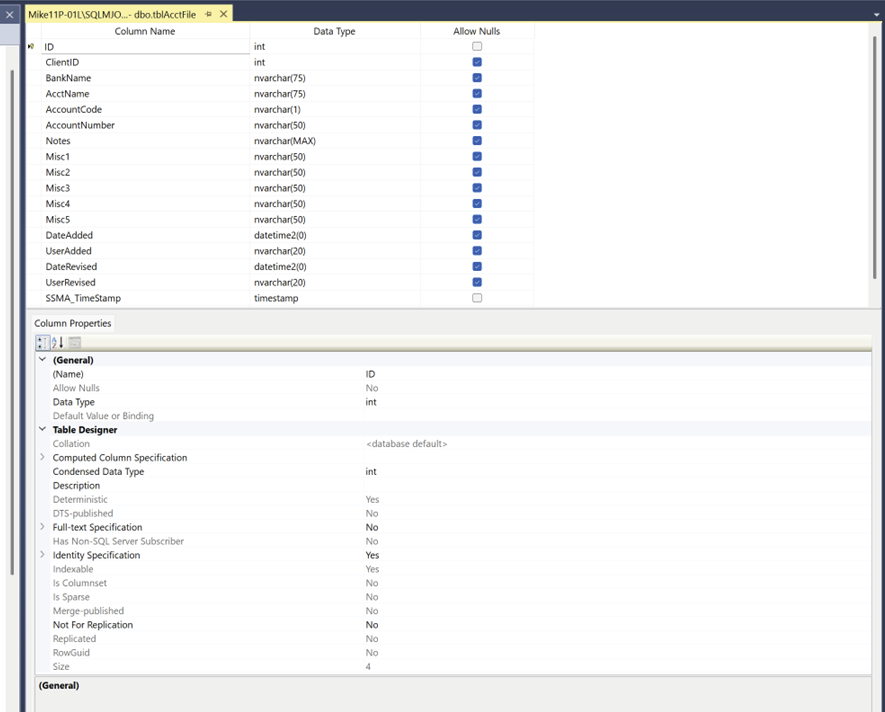Select the BankName column name cell

(x=146, y=78)
